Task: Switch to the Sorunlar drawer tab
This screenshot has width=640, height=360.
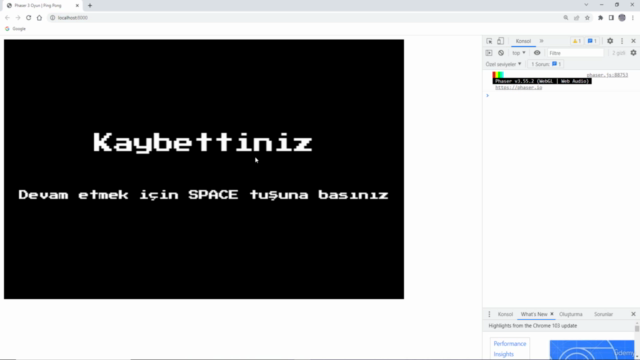Action: [603, 314]
